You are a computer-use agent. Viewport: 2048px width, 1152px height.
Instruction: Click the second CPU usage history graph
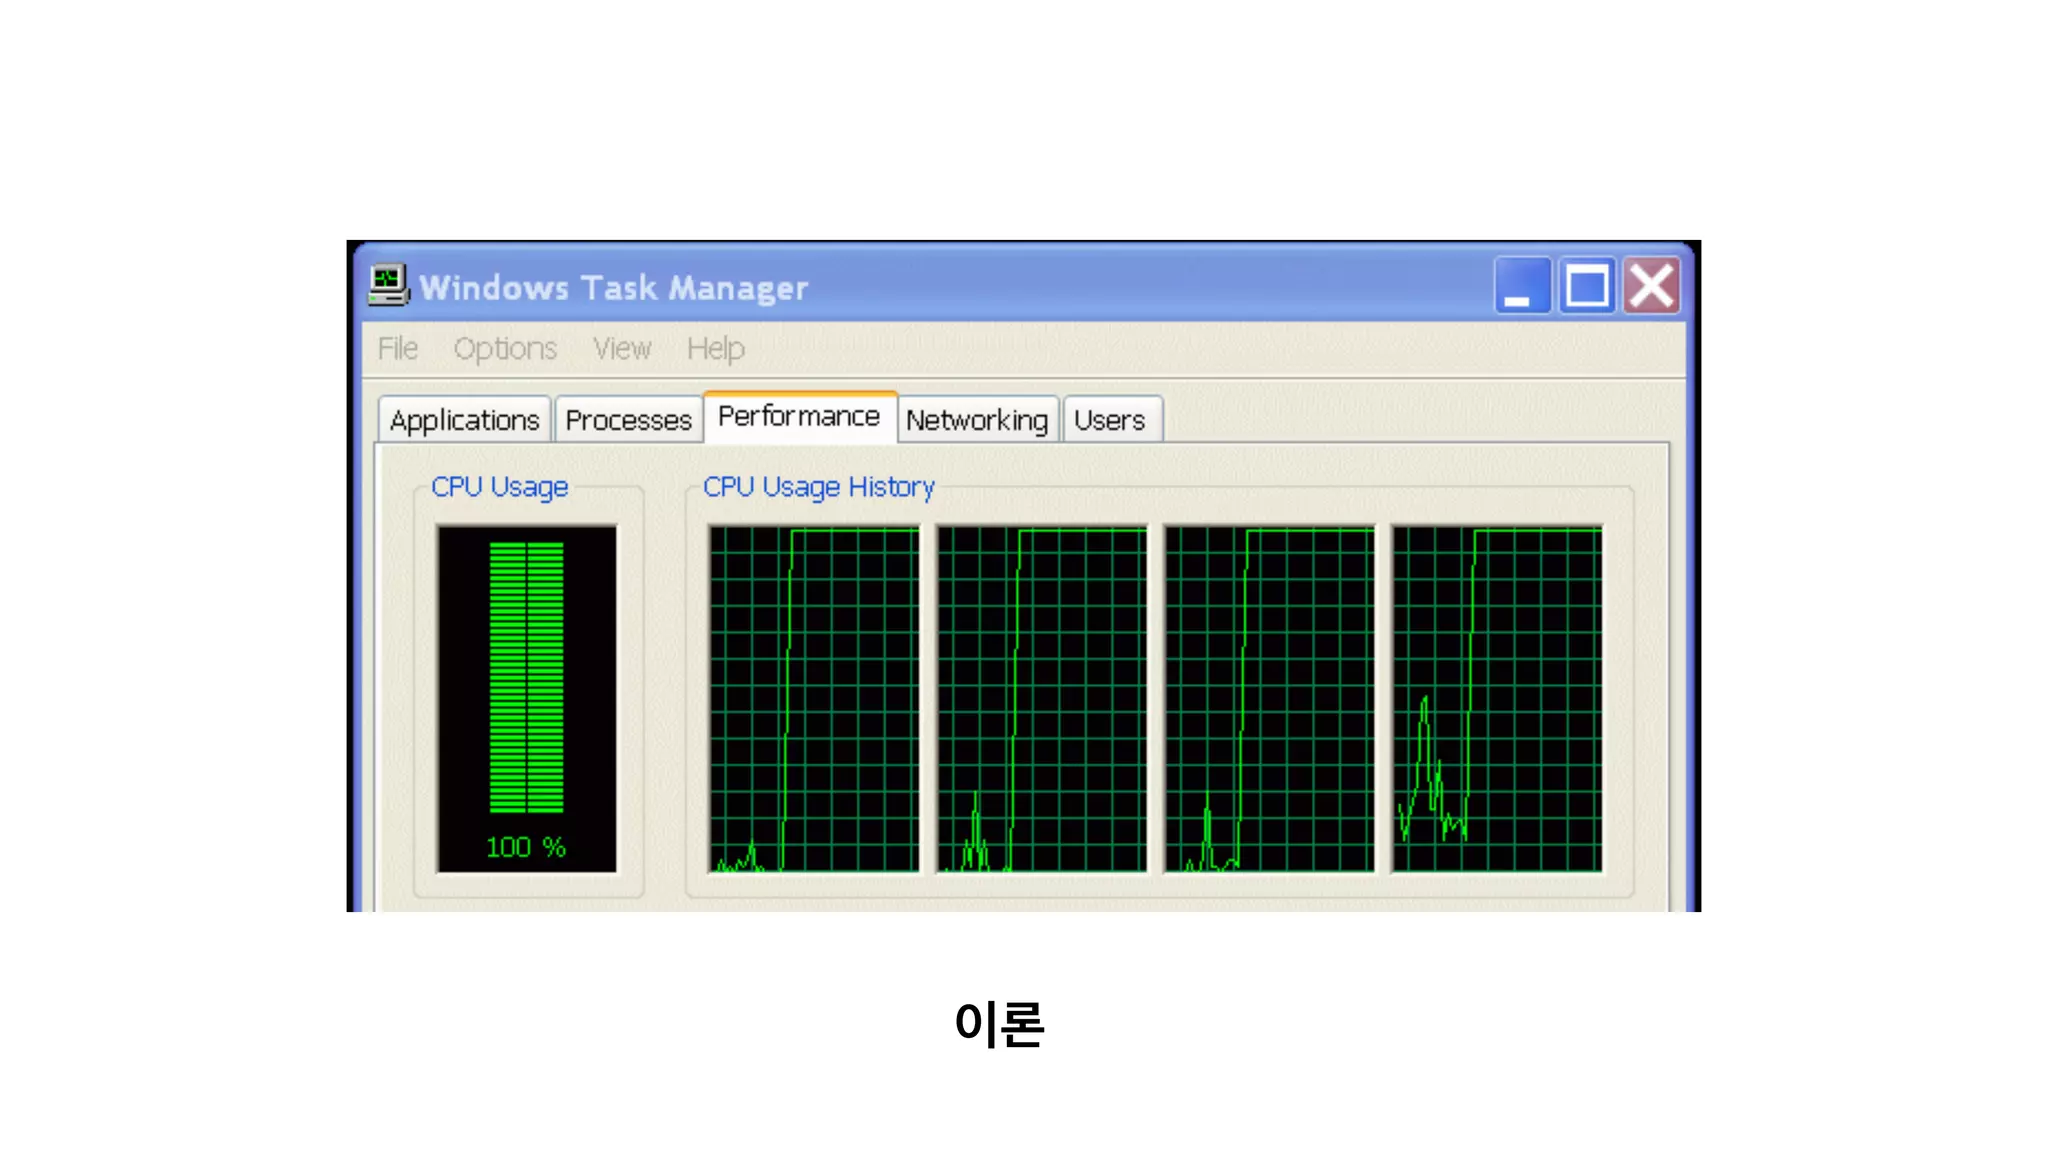click(1042, 699)
